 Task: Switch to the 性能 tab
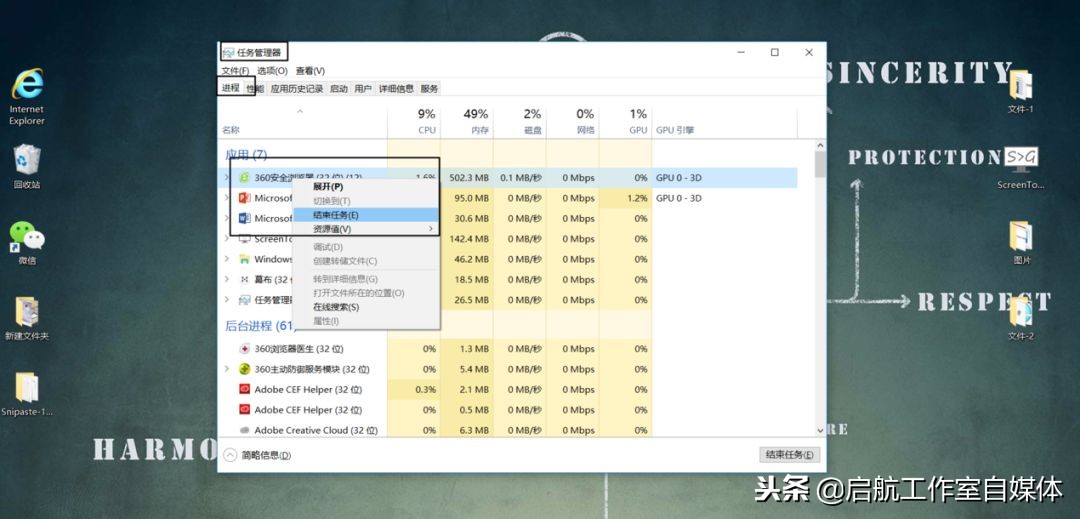coord(256,88)
